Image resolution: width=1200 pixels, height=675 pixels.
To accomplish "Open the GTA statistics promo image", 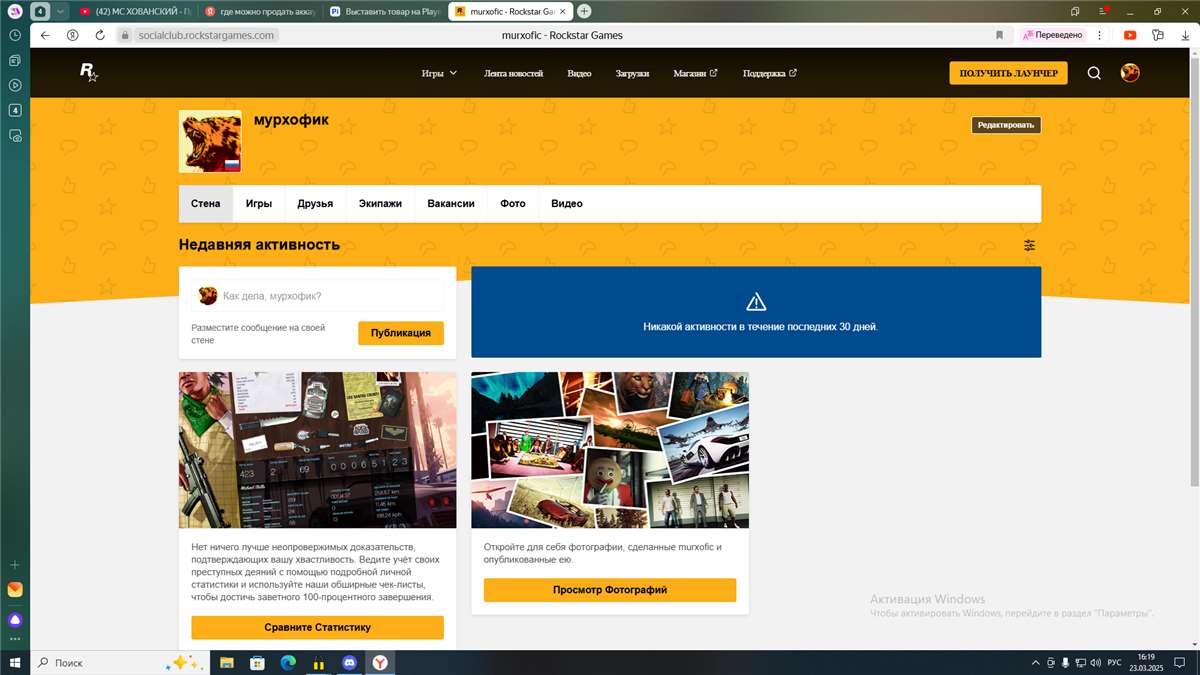I will coord(318,450).
